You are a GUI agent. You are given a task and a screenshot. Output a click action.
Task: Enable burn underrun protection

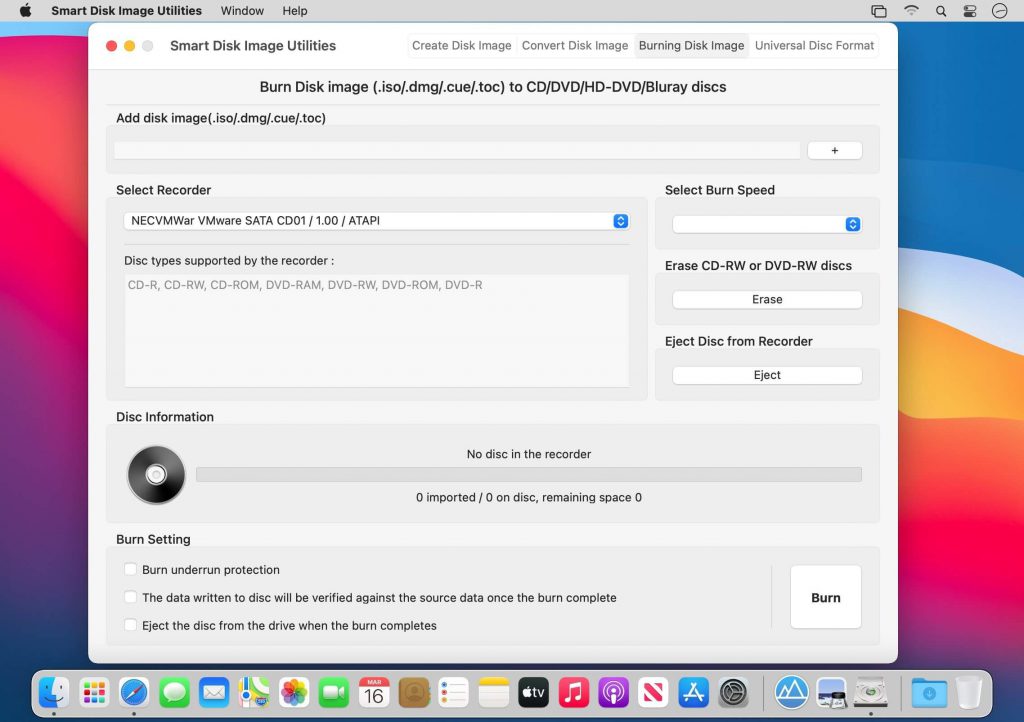(130, 568)
